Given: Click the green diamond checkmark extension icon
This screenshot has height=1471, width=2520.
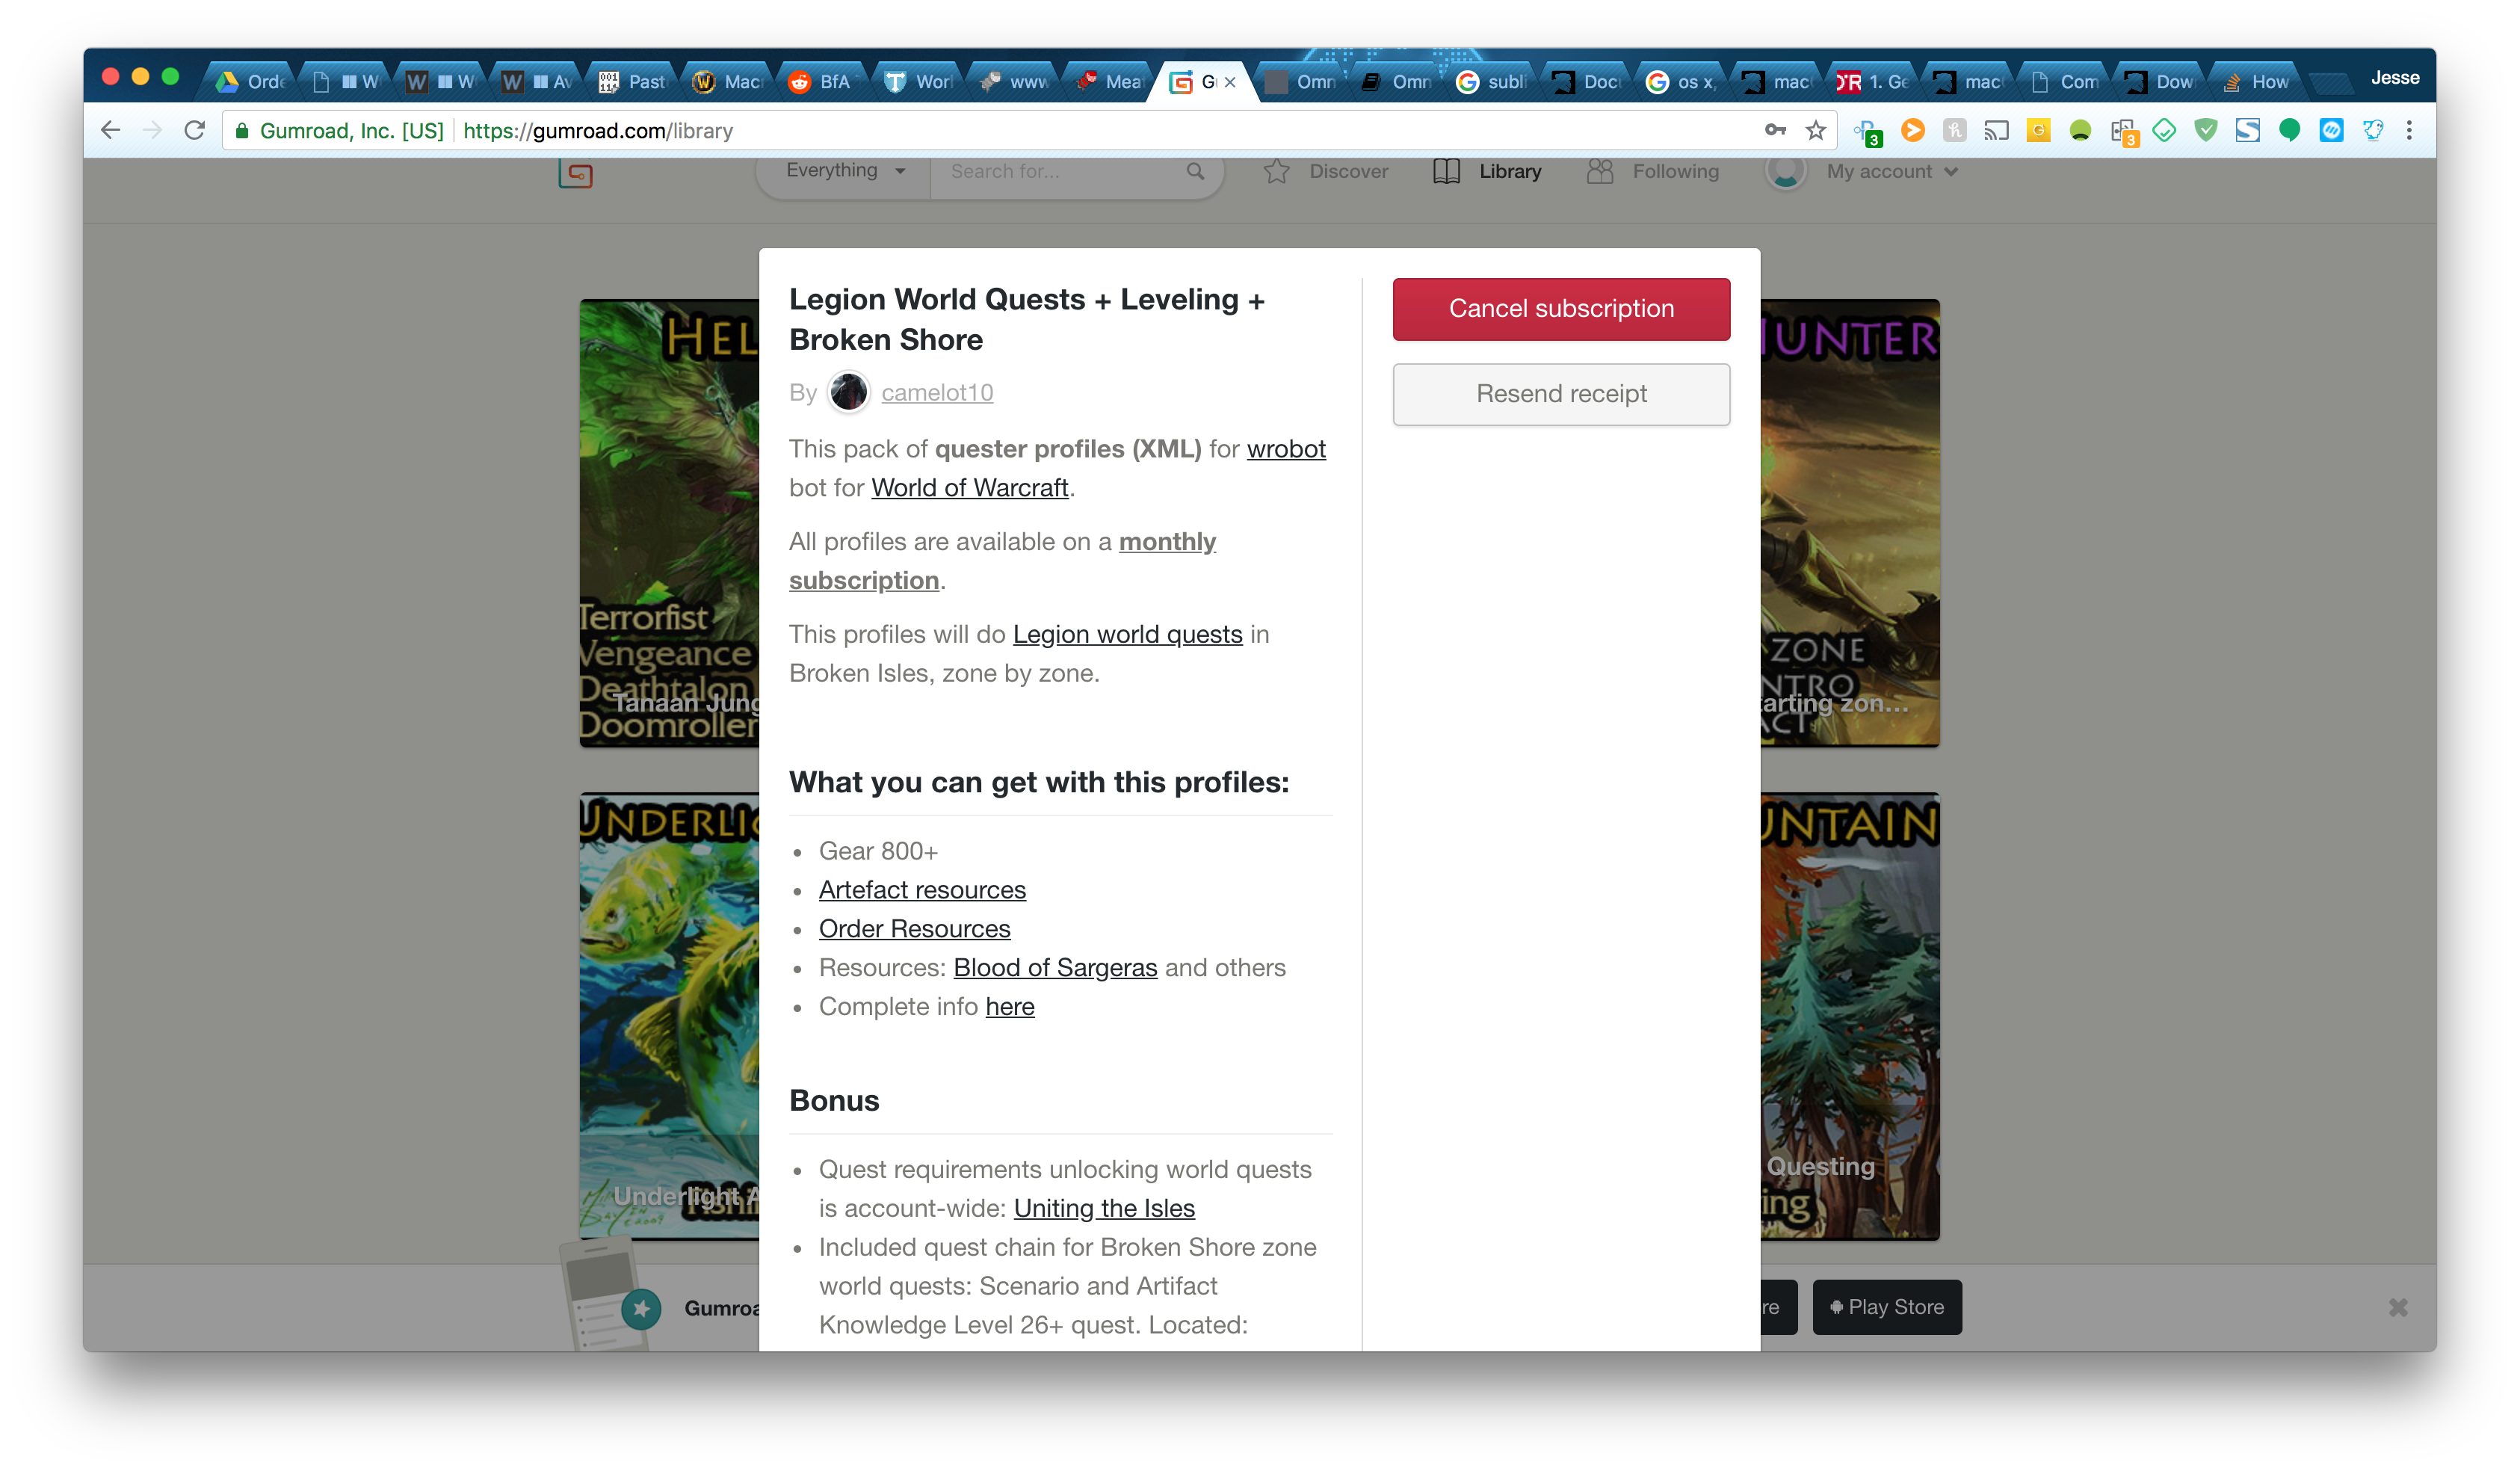Looking at the screenshot, I should [x=2164, y=130].
